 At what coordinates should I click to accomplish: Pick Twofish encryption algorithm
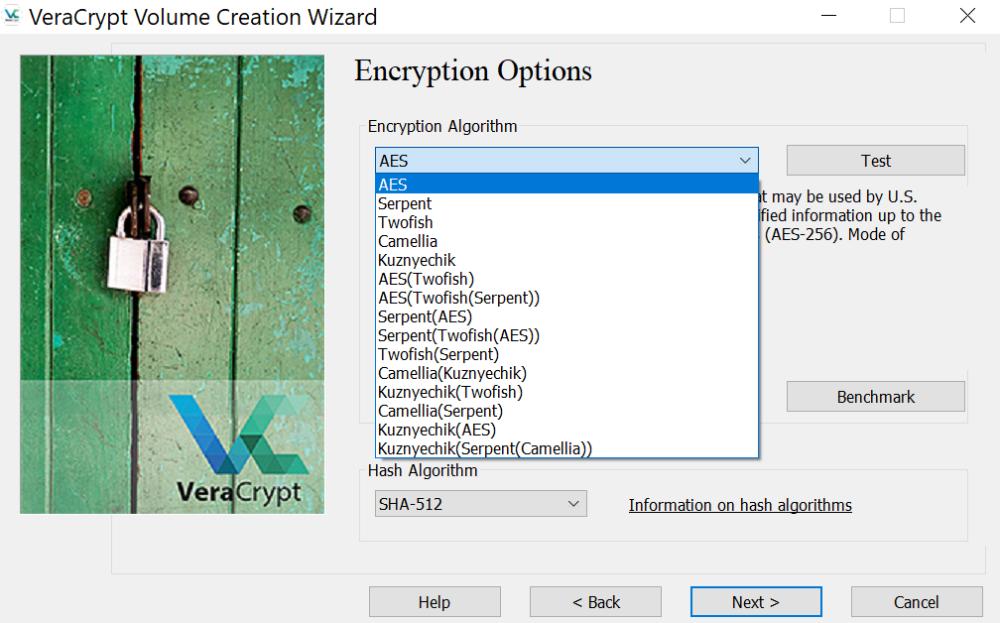567,223
